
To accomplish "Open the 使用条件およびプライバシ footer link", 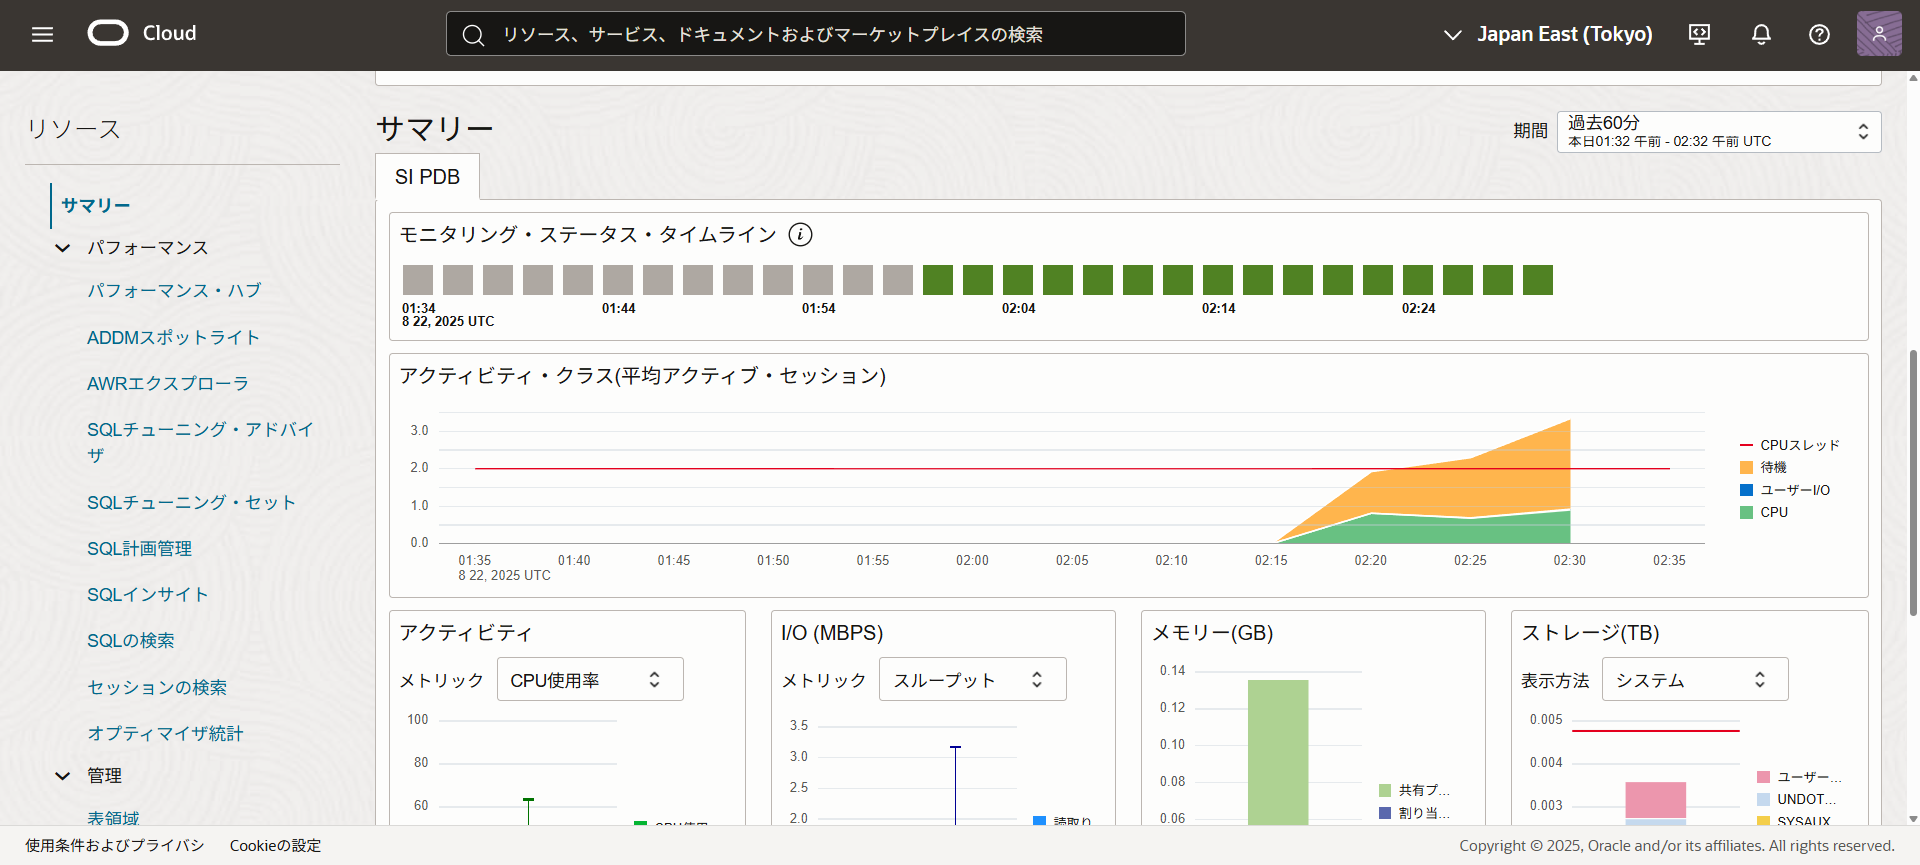I will click(115, 845).
